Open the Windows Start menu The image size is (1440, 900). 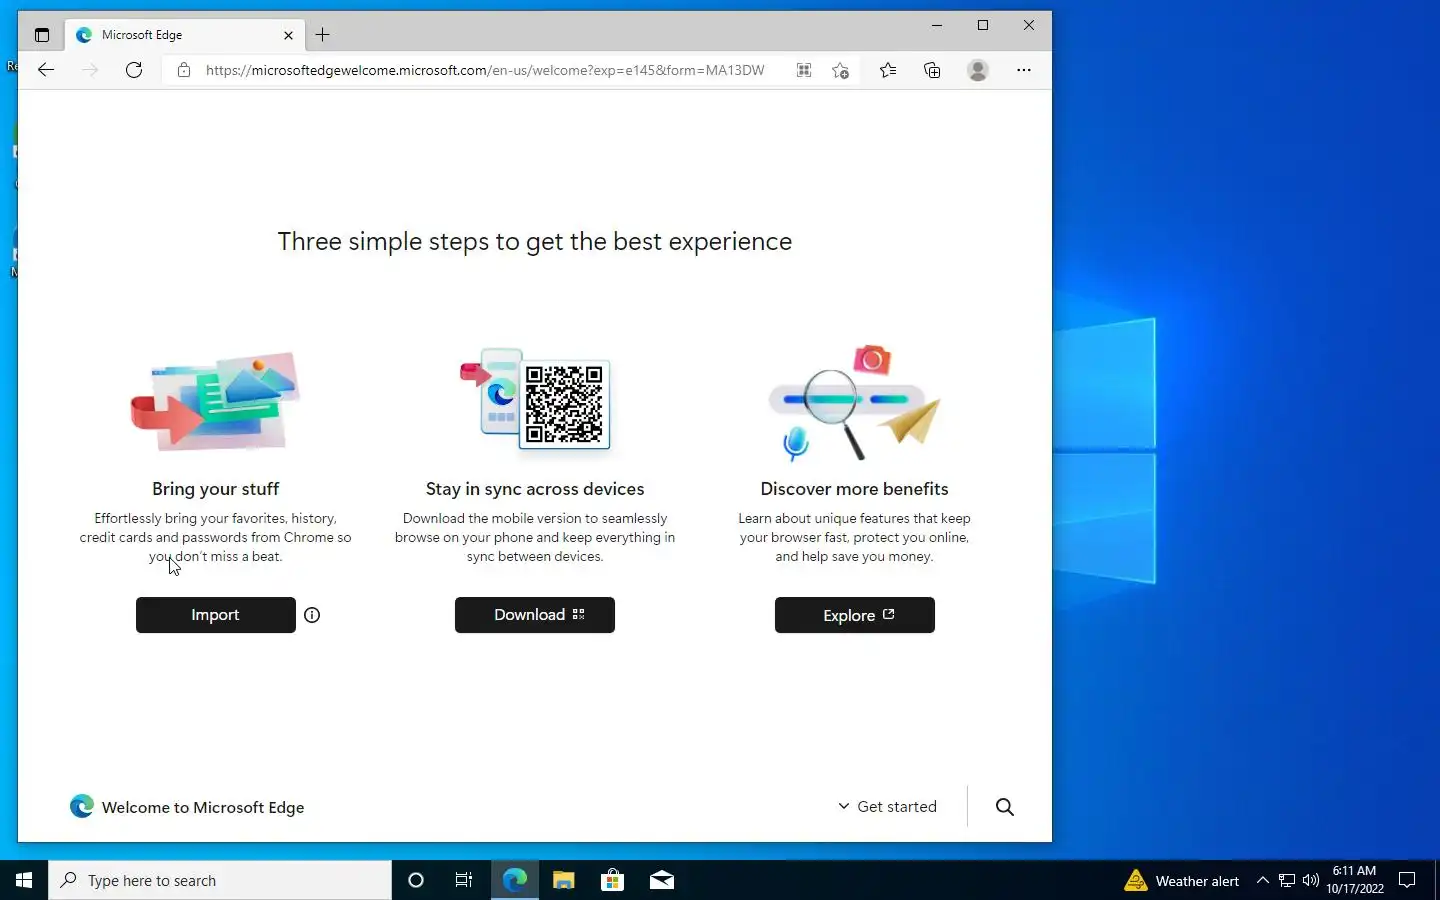(x=24, y=880)
